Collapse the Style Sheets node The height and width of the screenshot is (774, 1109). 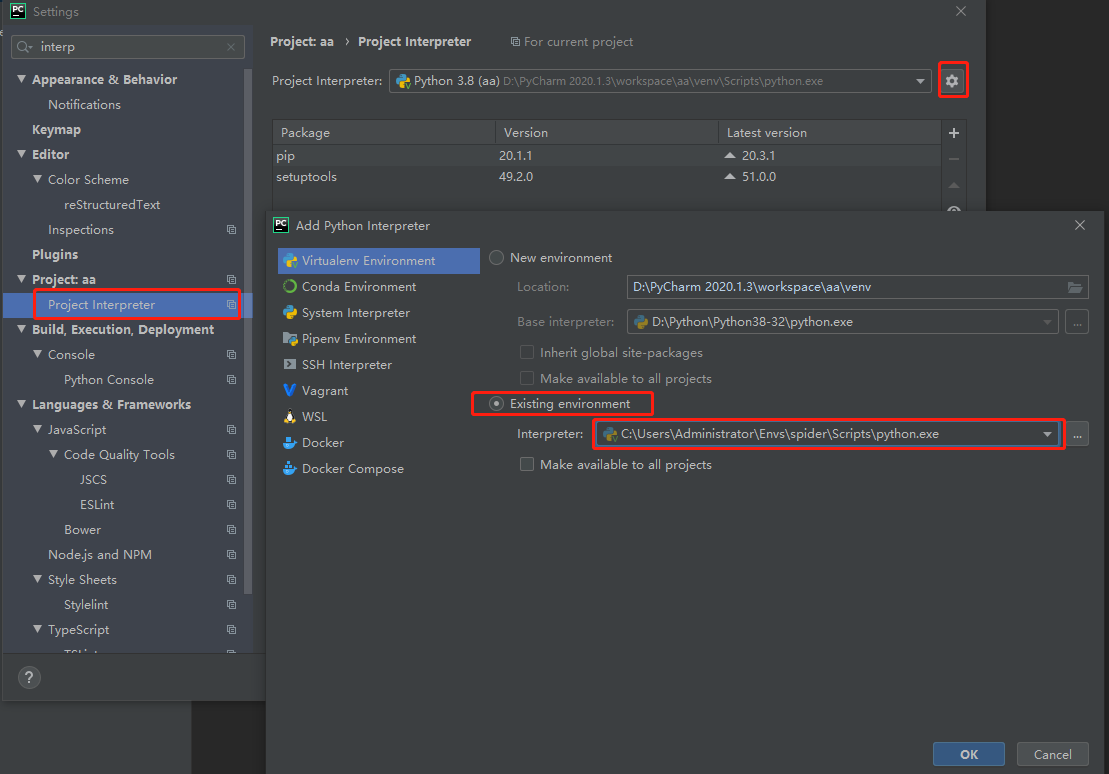37,579
